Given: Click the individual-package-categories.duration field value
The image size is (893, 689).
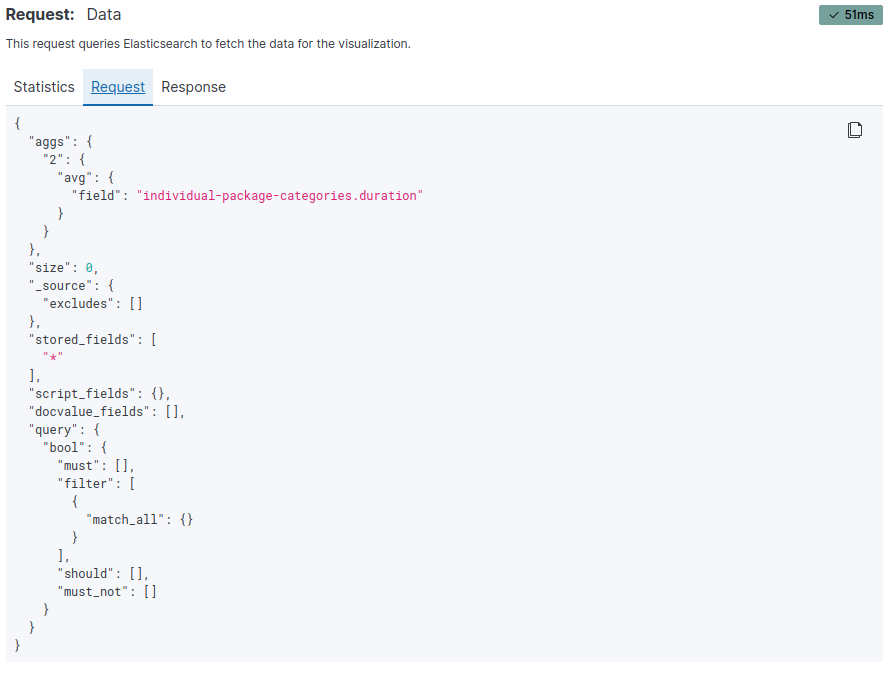Looking at the screenshot, I should click(x=280, y=196).
